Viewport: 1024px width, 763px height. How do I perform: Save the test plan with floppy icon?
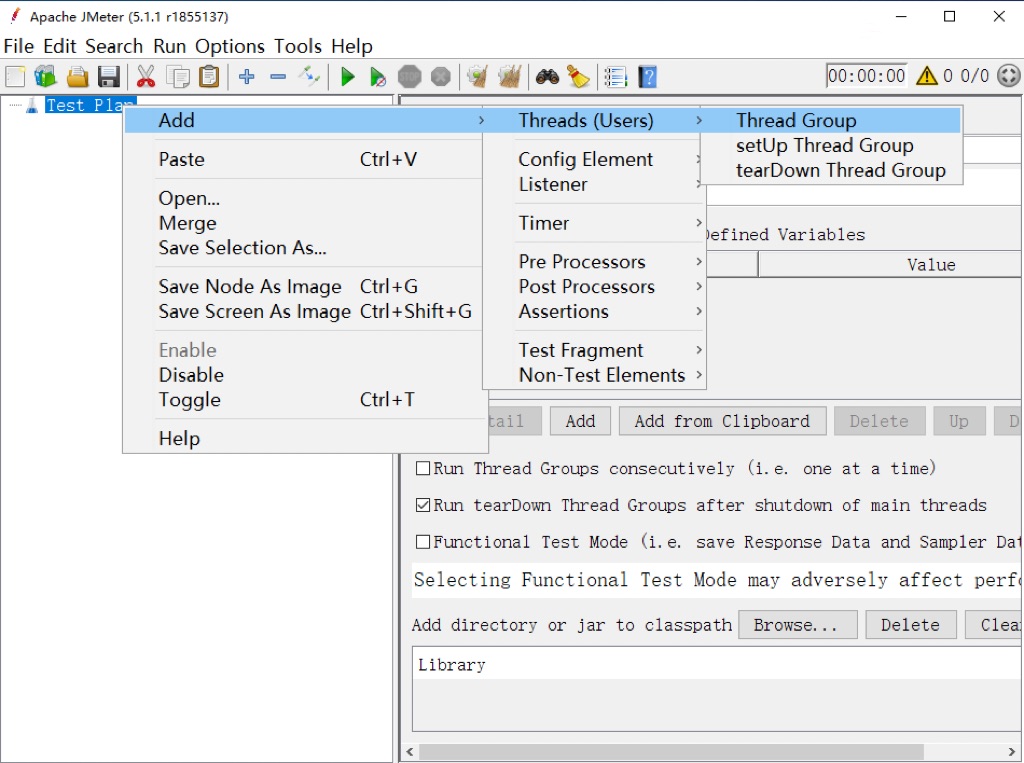[108, 76]
